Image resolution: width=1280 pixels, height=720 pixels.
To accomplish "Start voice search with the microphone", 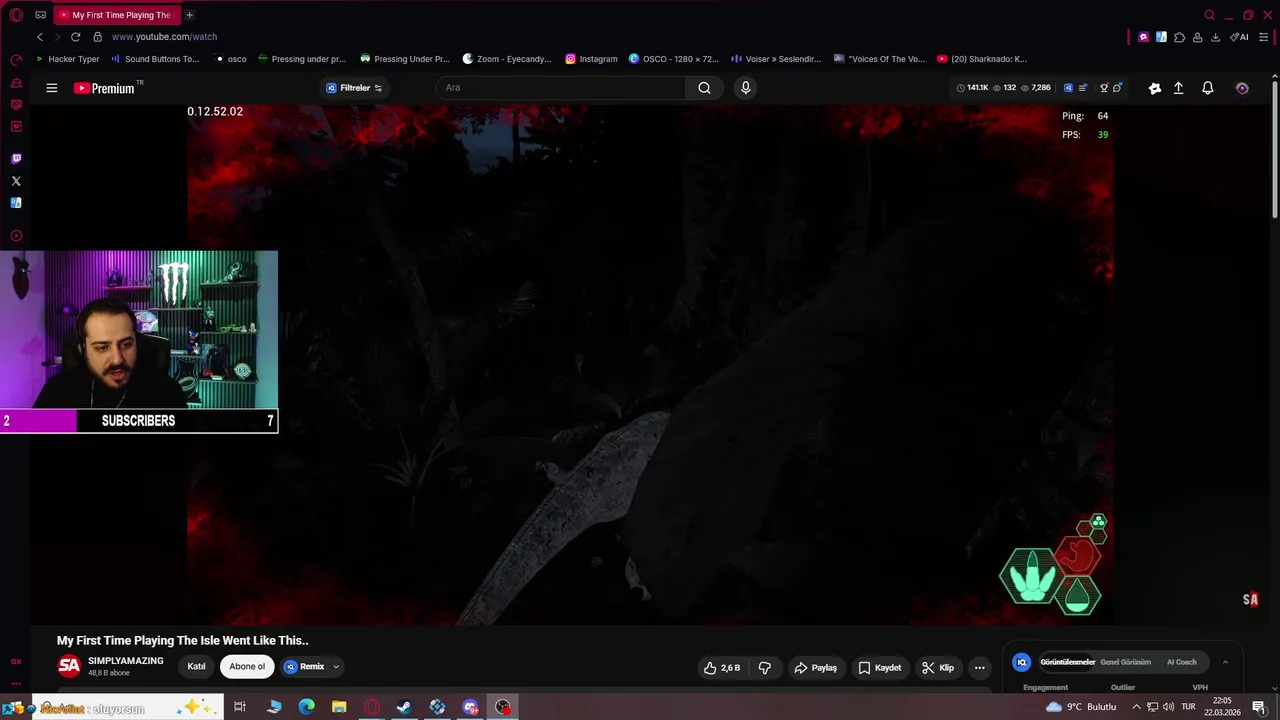I will [745, 88].
